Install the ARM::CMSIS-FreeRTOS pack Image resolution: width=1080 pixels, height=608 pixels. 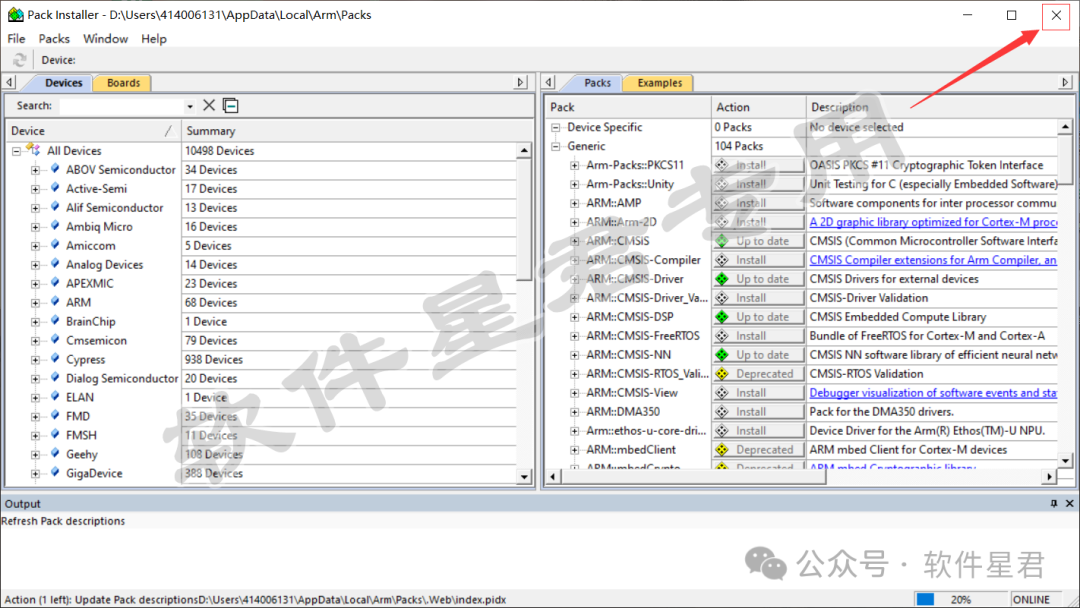758,335
